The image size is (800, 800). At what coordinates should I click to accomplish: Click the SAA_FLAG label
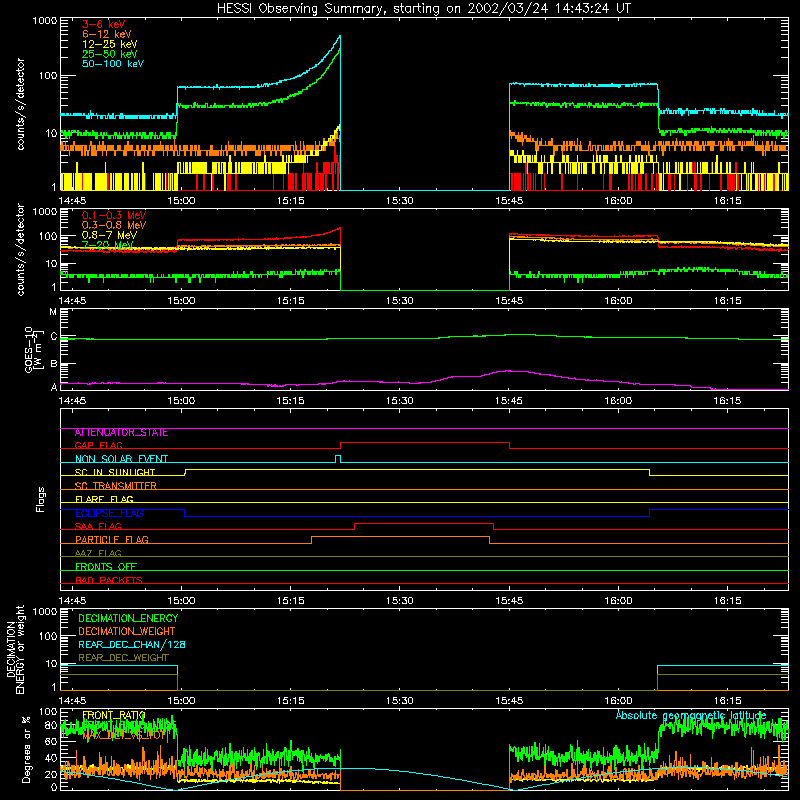click(x=98, y=527)
